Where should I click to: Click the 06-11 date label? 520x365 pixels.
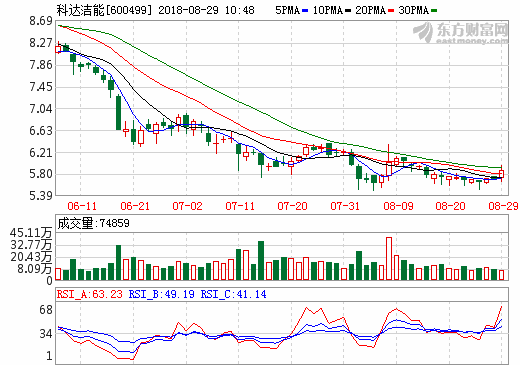[82, 206]
